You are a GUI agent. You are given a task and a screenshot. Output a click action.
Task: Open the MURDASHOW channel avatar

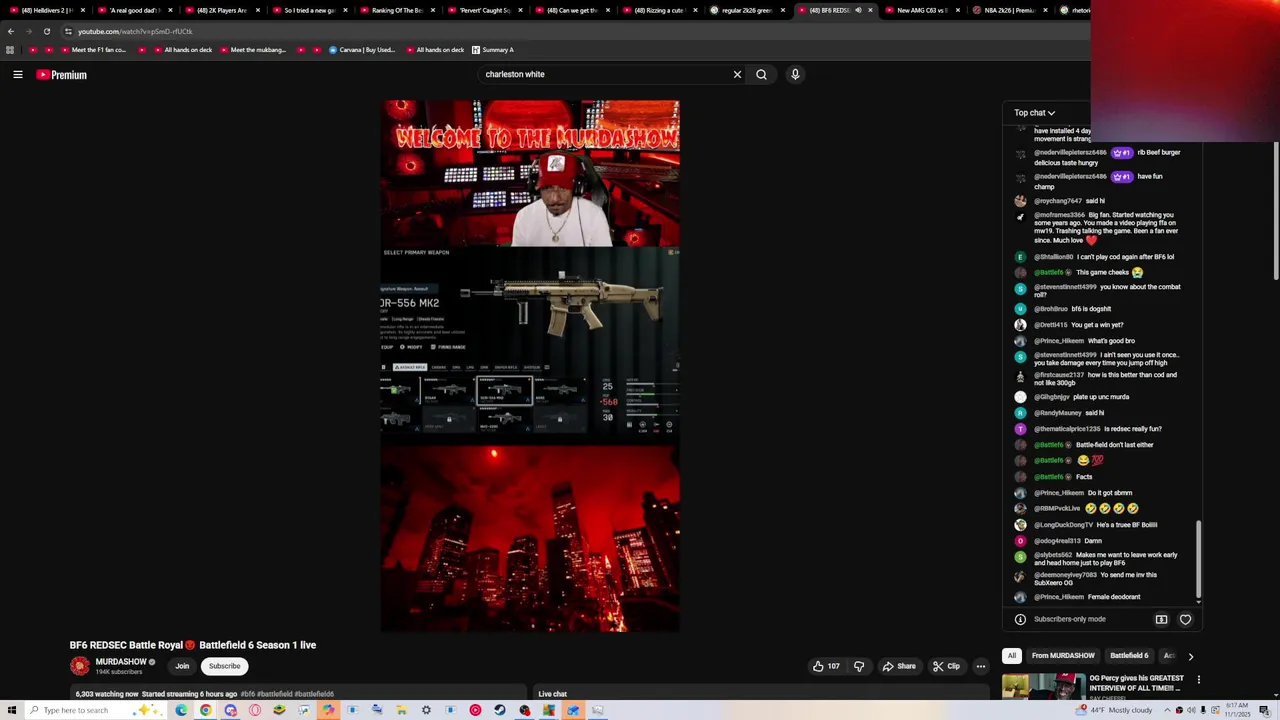pos(79,666)
